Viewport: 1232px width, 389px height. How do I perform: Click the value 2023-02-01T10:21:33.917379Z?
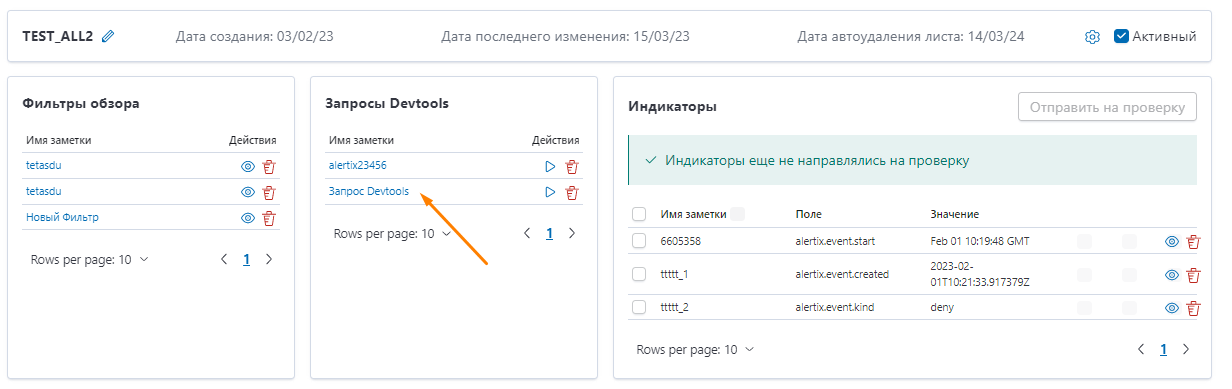click(980, 274)
